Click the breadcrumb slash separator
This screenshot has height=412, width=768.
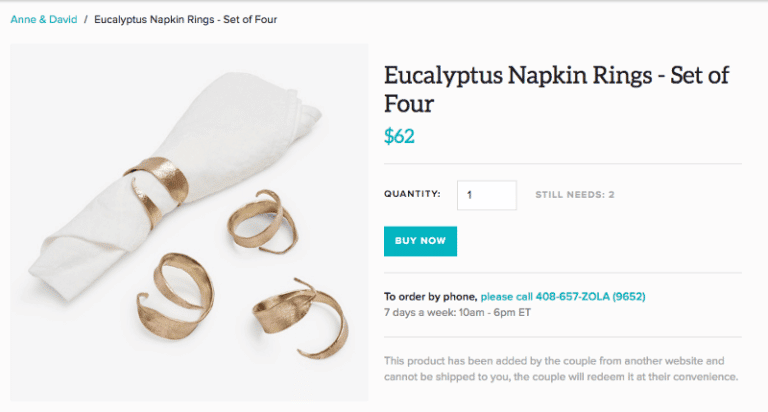[85, 19]
